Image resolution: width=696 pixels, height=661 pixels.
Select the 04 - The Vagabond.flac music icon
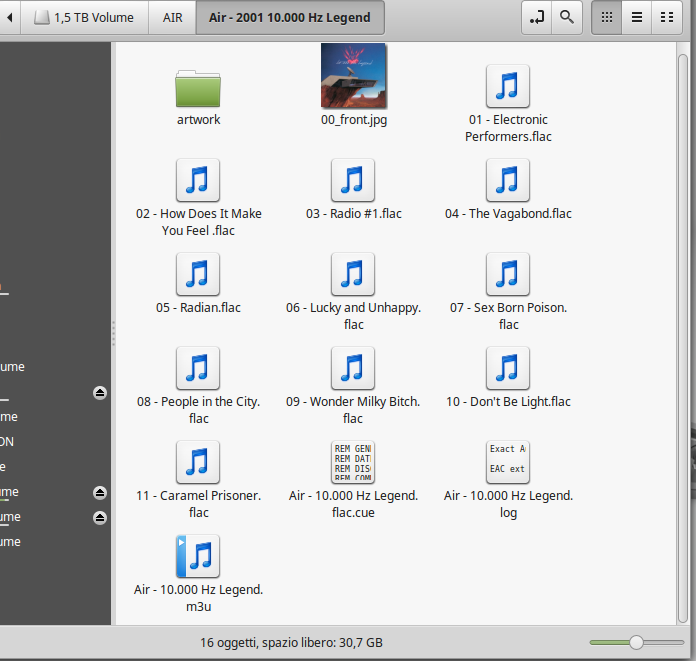click(508, 180)
